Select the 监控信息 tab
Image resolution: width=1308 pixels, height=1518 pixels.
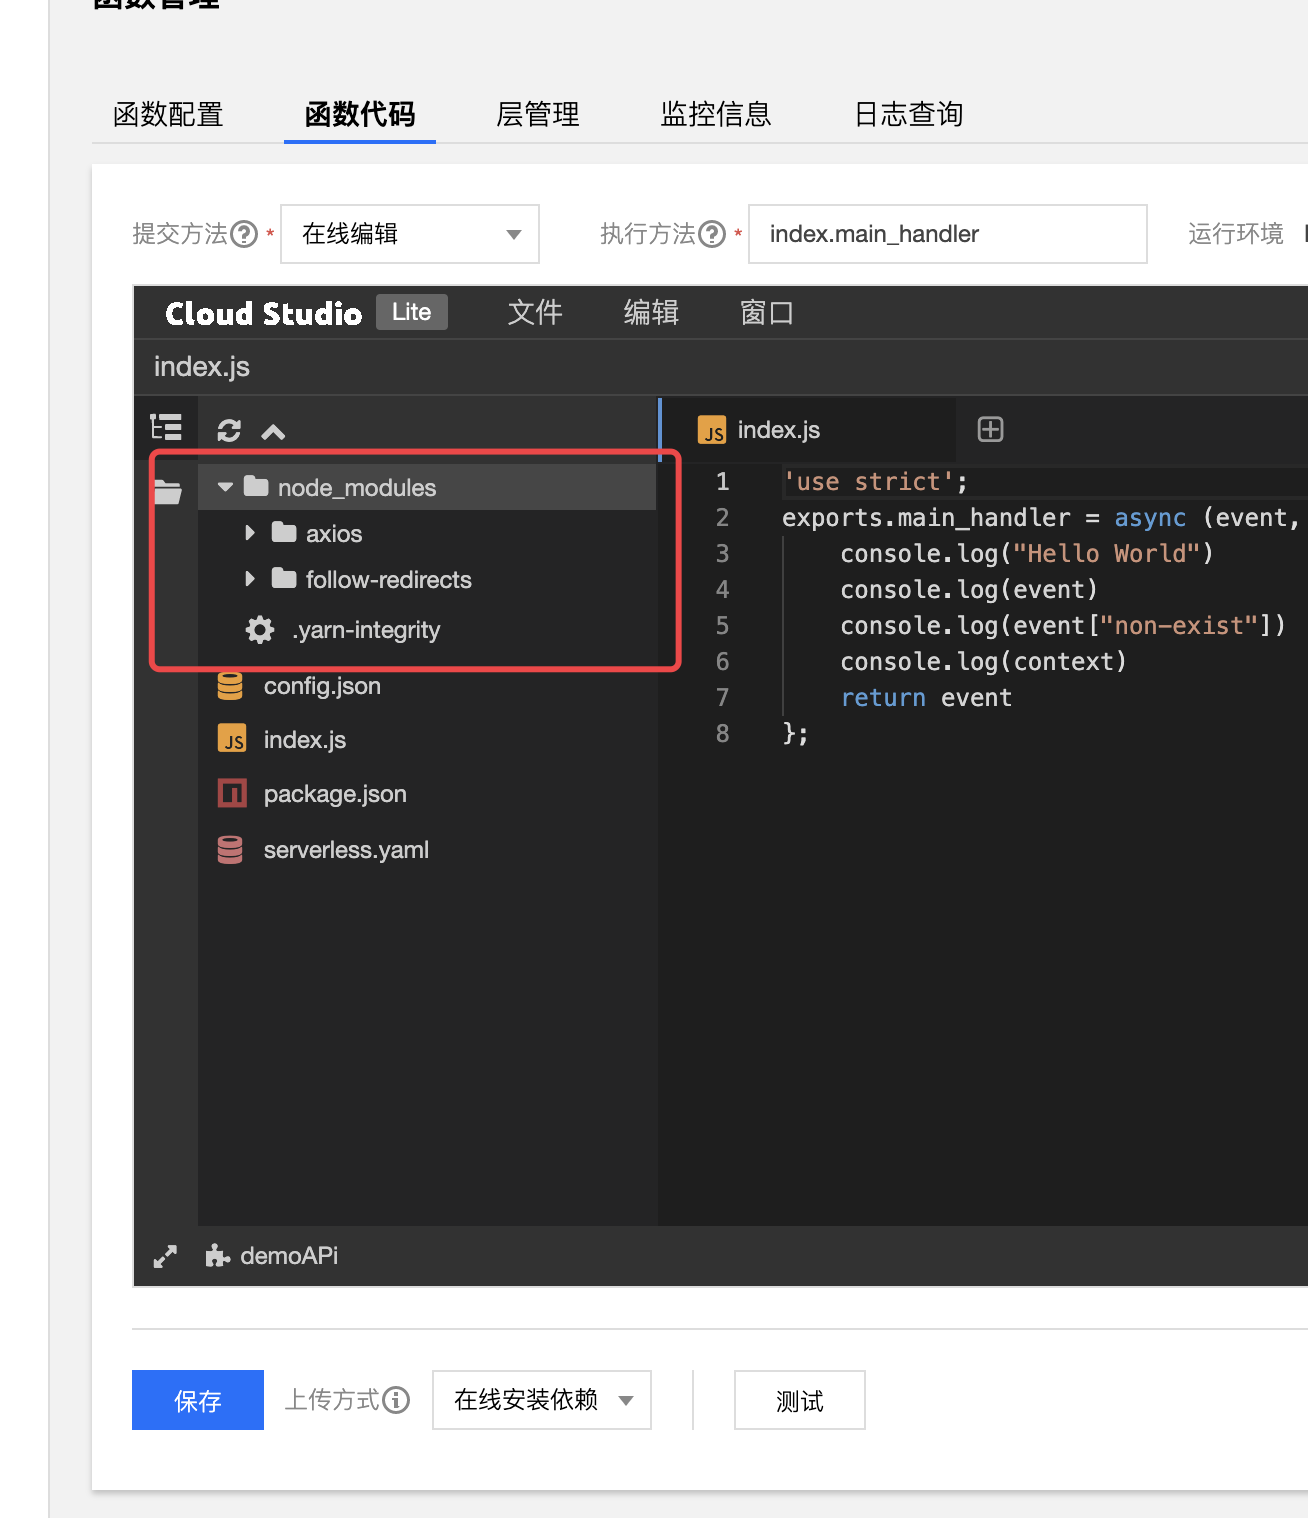pyautogui.click(x=716, y=115)
